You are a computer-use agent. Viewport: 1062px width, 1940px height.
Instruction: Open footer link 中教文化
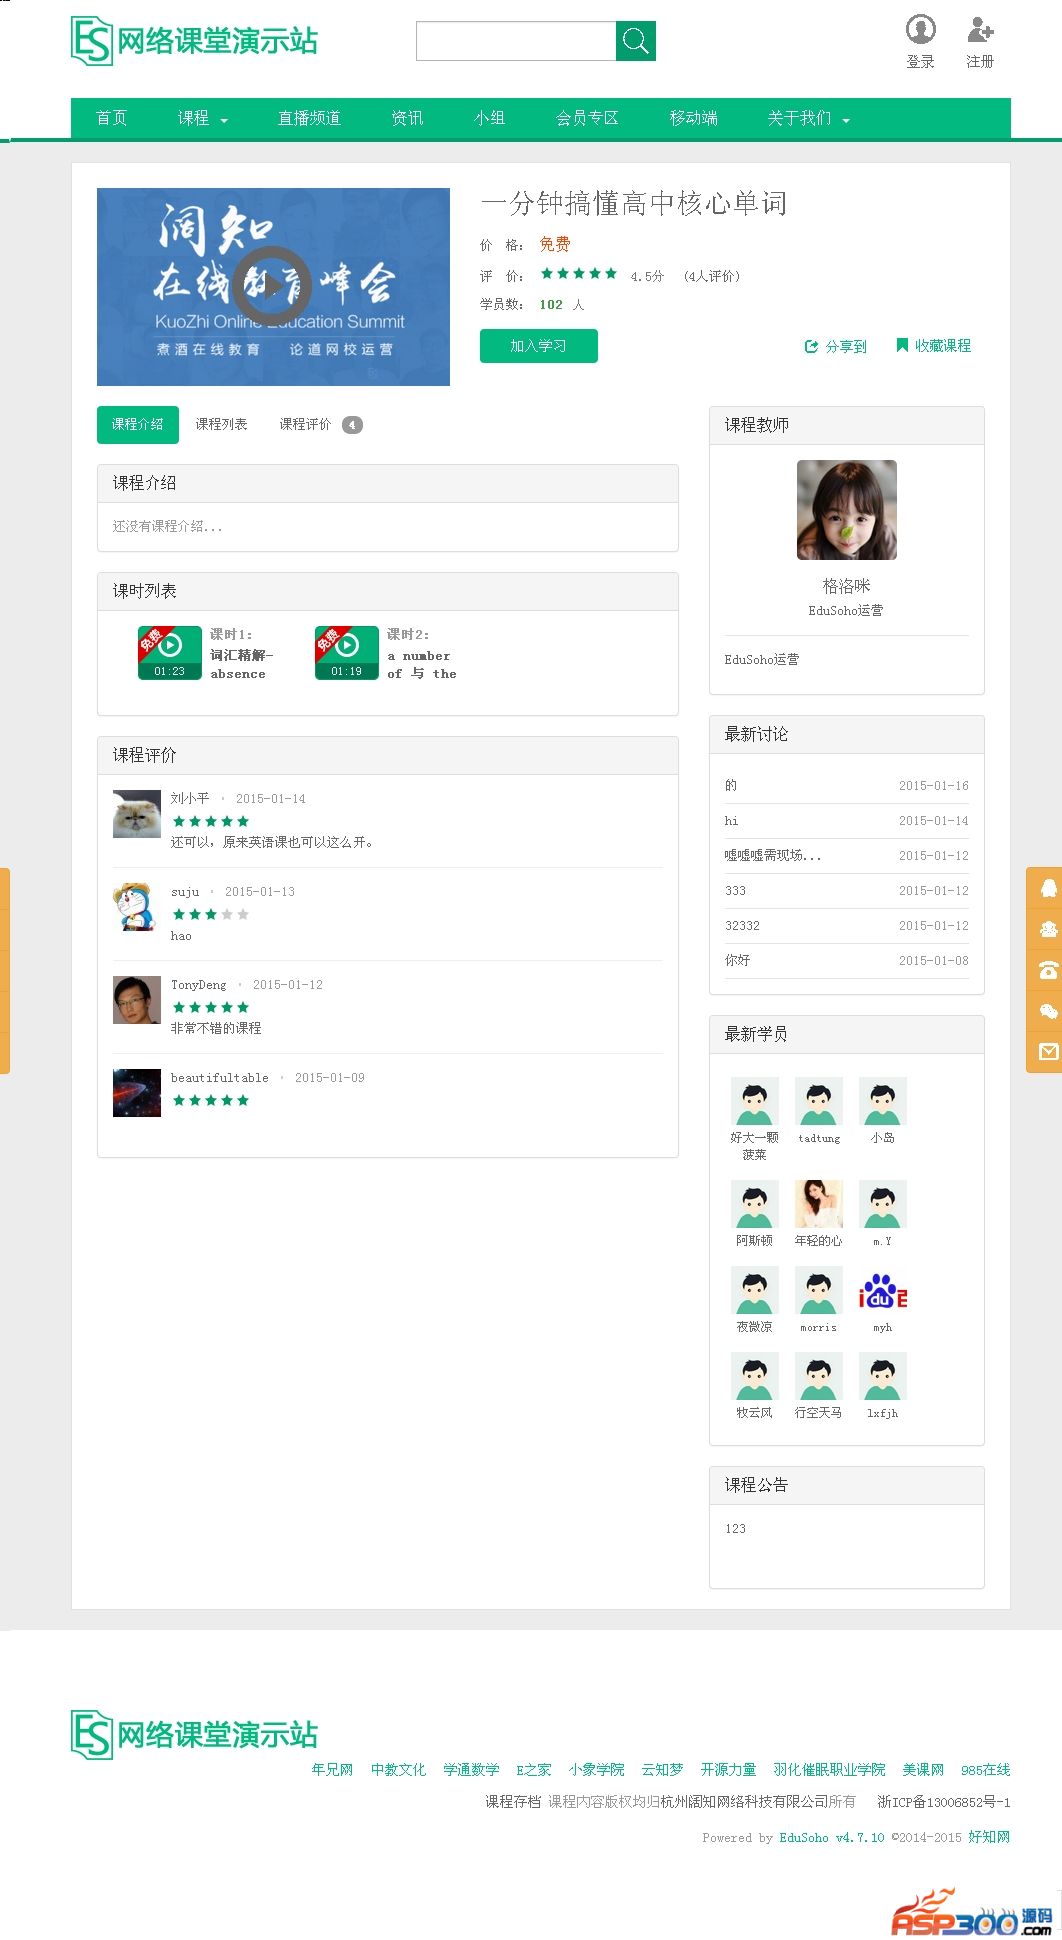pos(398,1769)
